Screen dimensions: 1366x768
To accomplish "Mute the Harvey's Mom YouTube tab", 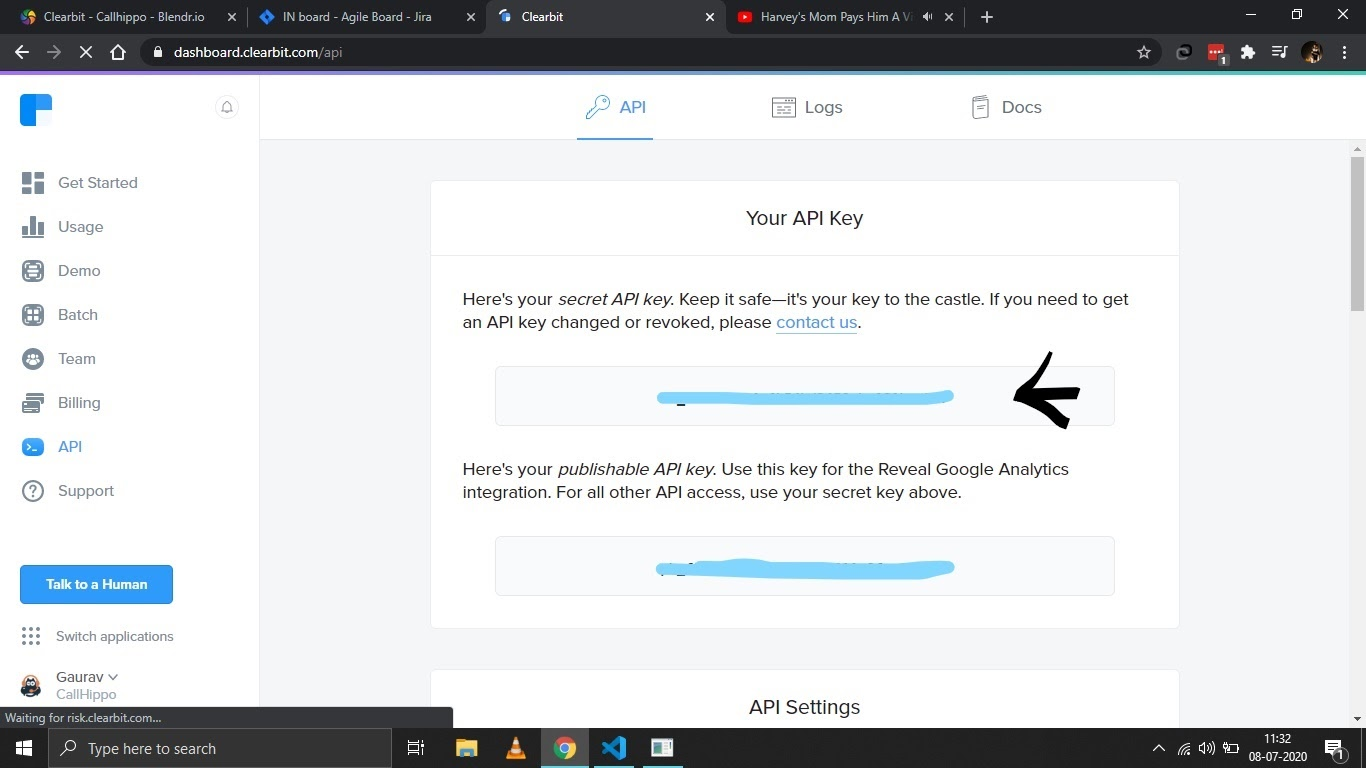I will (928, 17).
